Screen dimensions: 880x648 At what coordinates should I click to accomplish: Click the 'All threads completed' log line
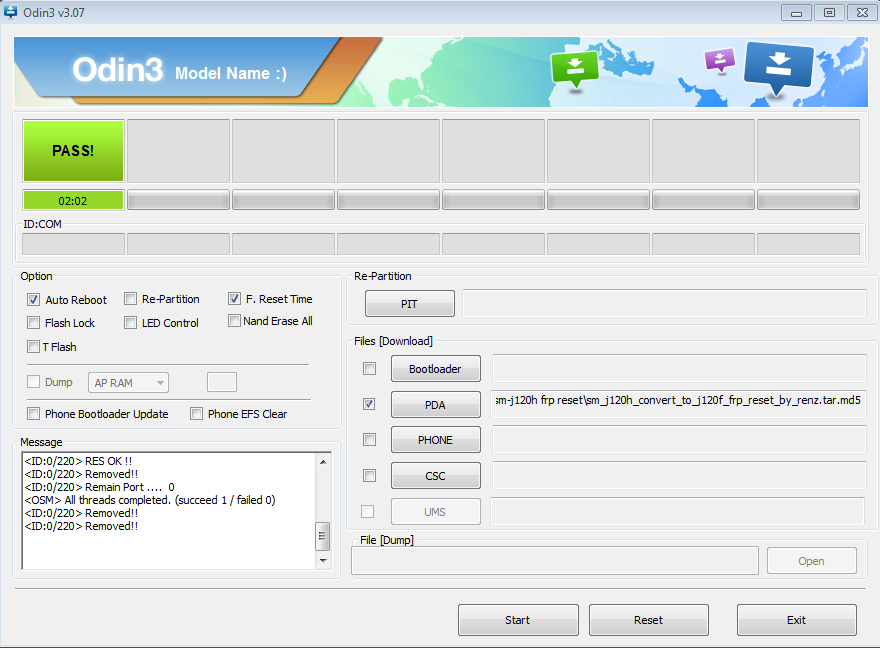[x=150, y=500]
